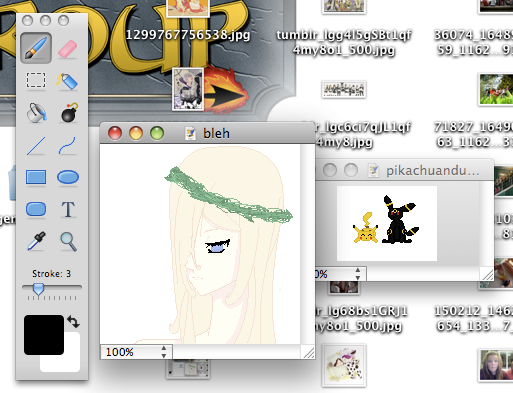Choose the straight Line tool

tap(36, 146)
